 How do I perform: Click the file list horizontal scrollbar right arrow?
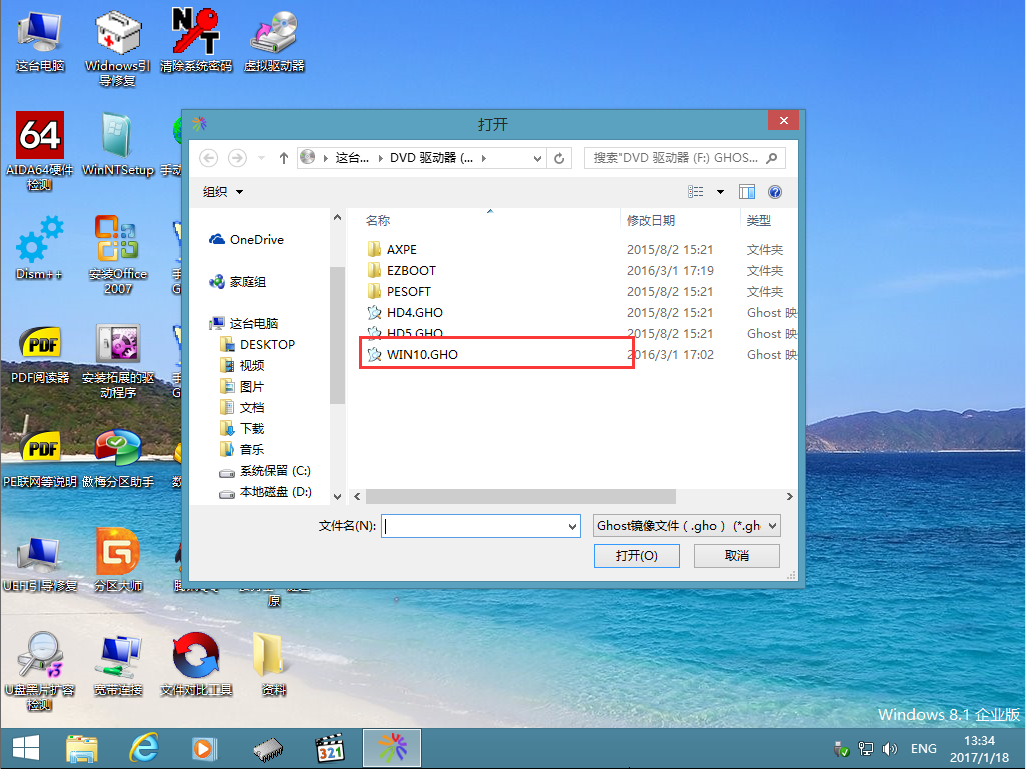coord(789,497)
